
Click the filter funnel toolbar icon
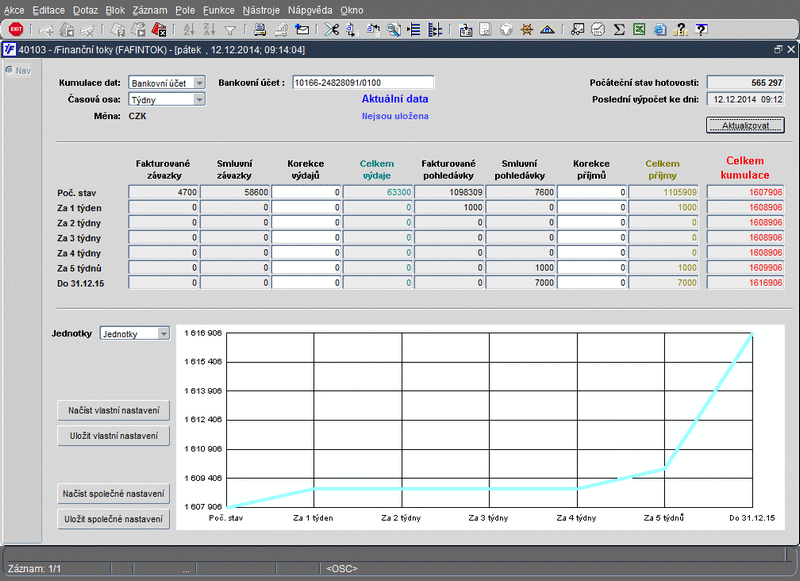(x=231, y=29)
